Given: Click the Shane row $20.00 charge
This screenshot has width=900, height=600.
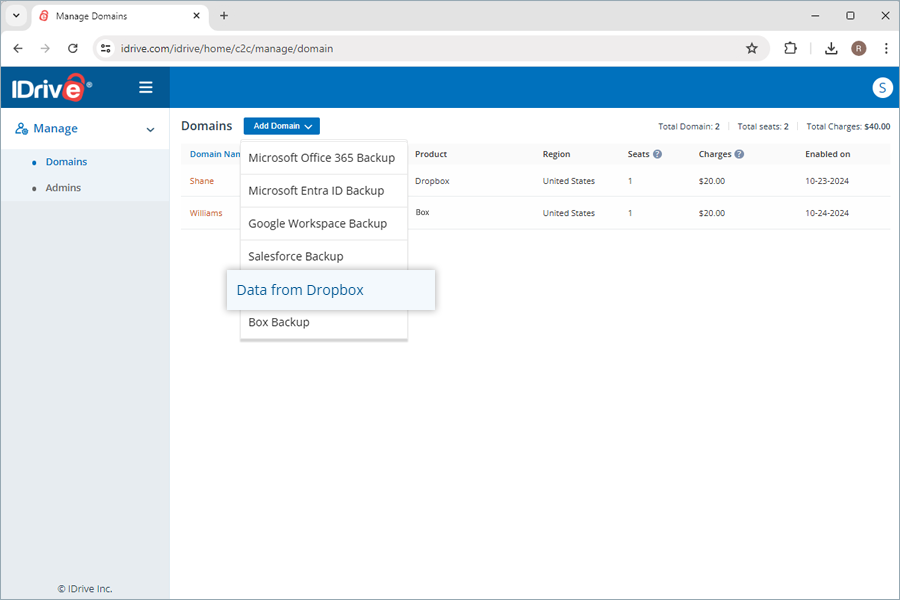Looking at the screenshot, I should [712, 181].
